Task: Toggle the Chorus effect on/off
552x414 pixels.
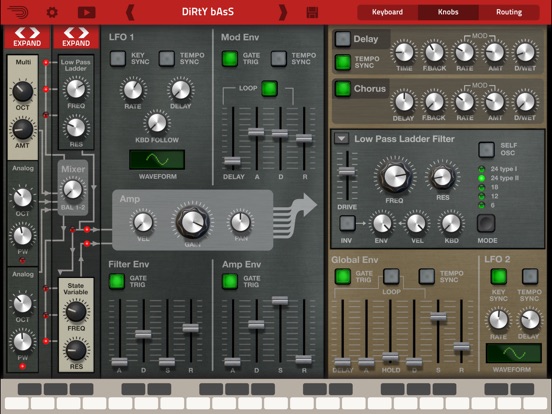Action: (x=343, y=88)
